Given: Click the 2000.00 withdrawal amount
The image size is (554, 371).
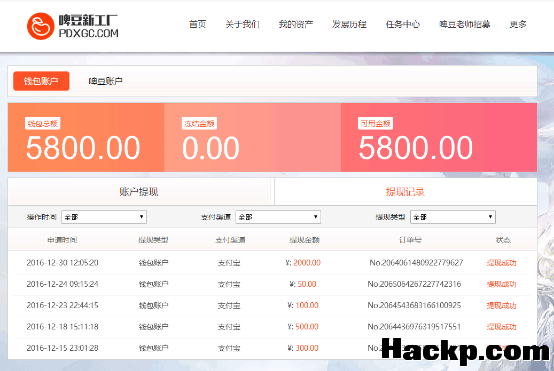Looking at the screenshot, I should tap(307, 263).
